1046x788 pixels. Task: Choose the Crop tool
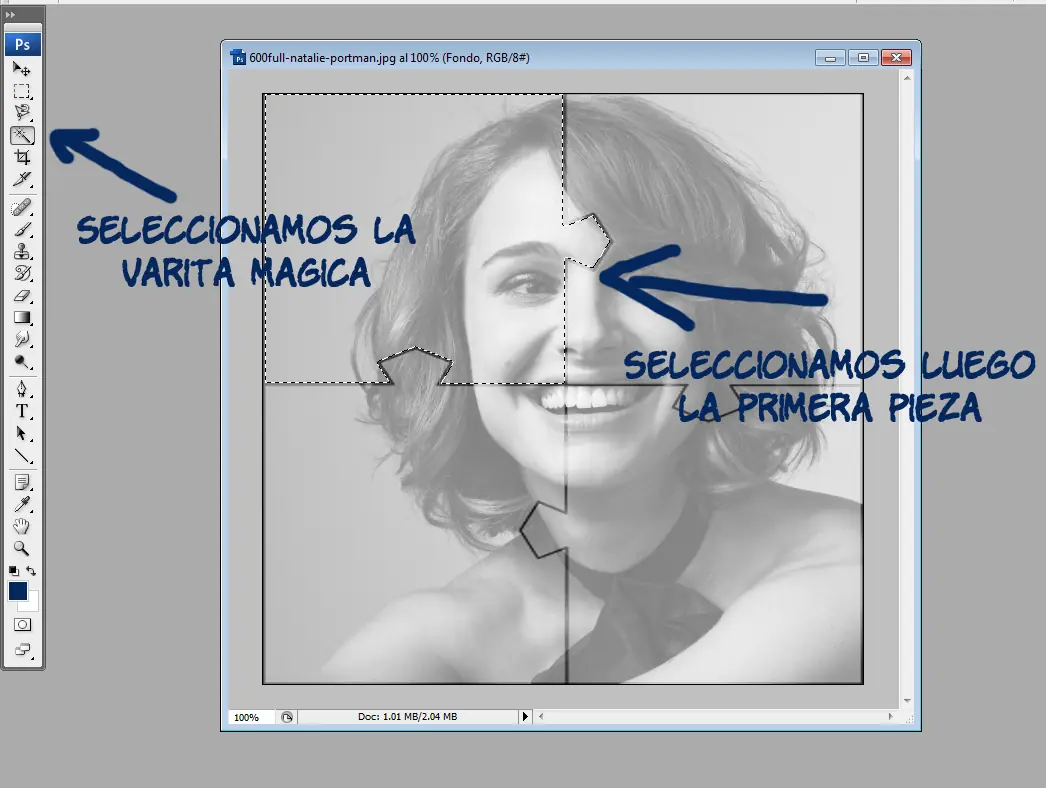pos(21,157)
